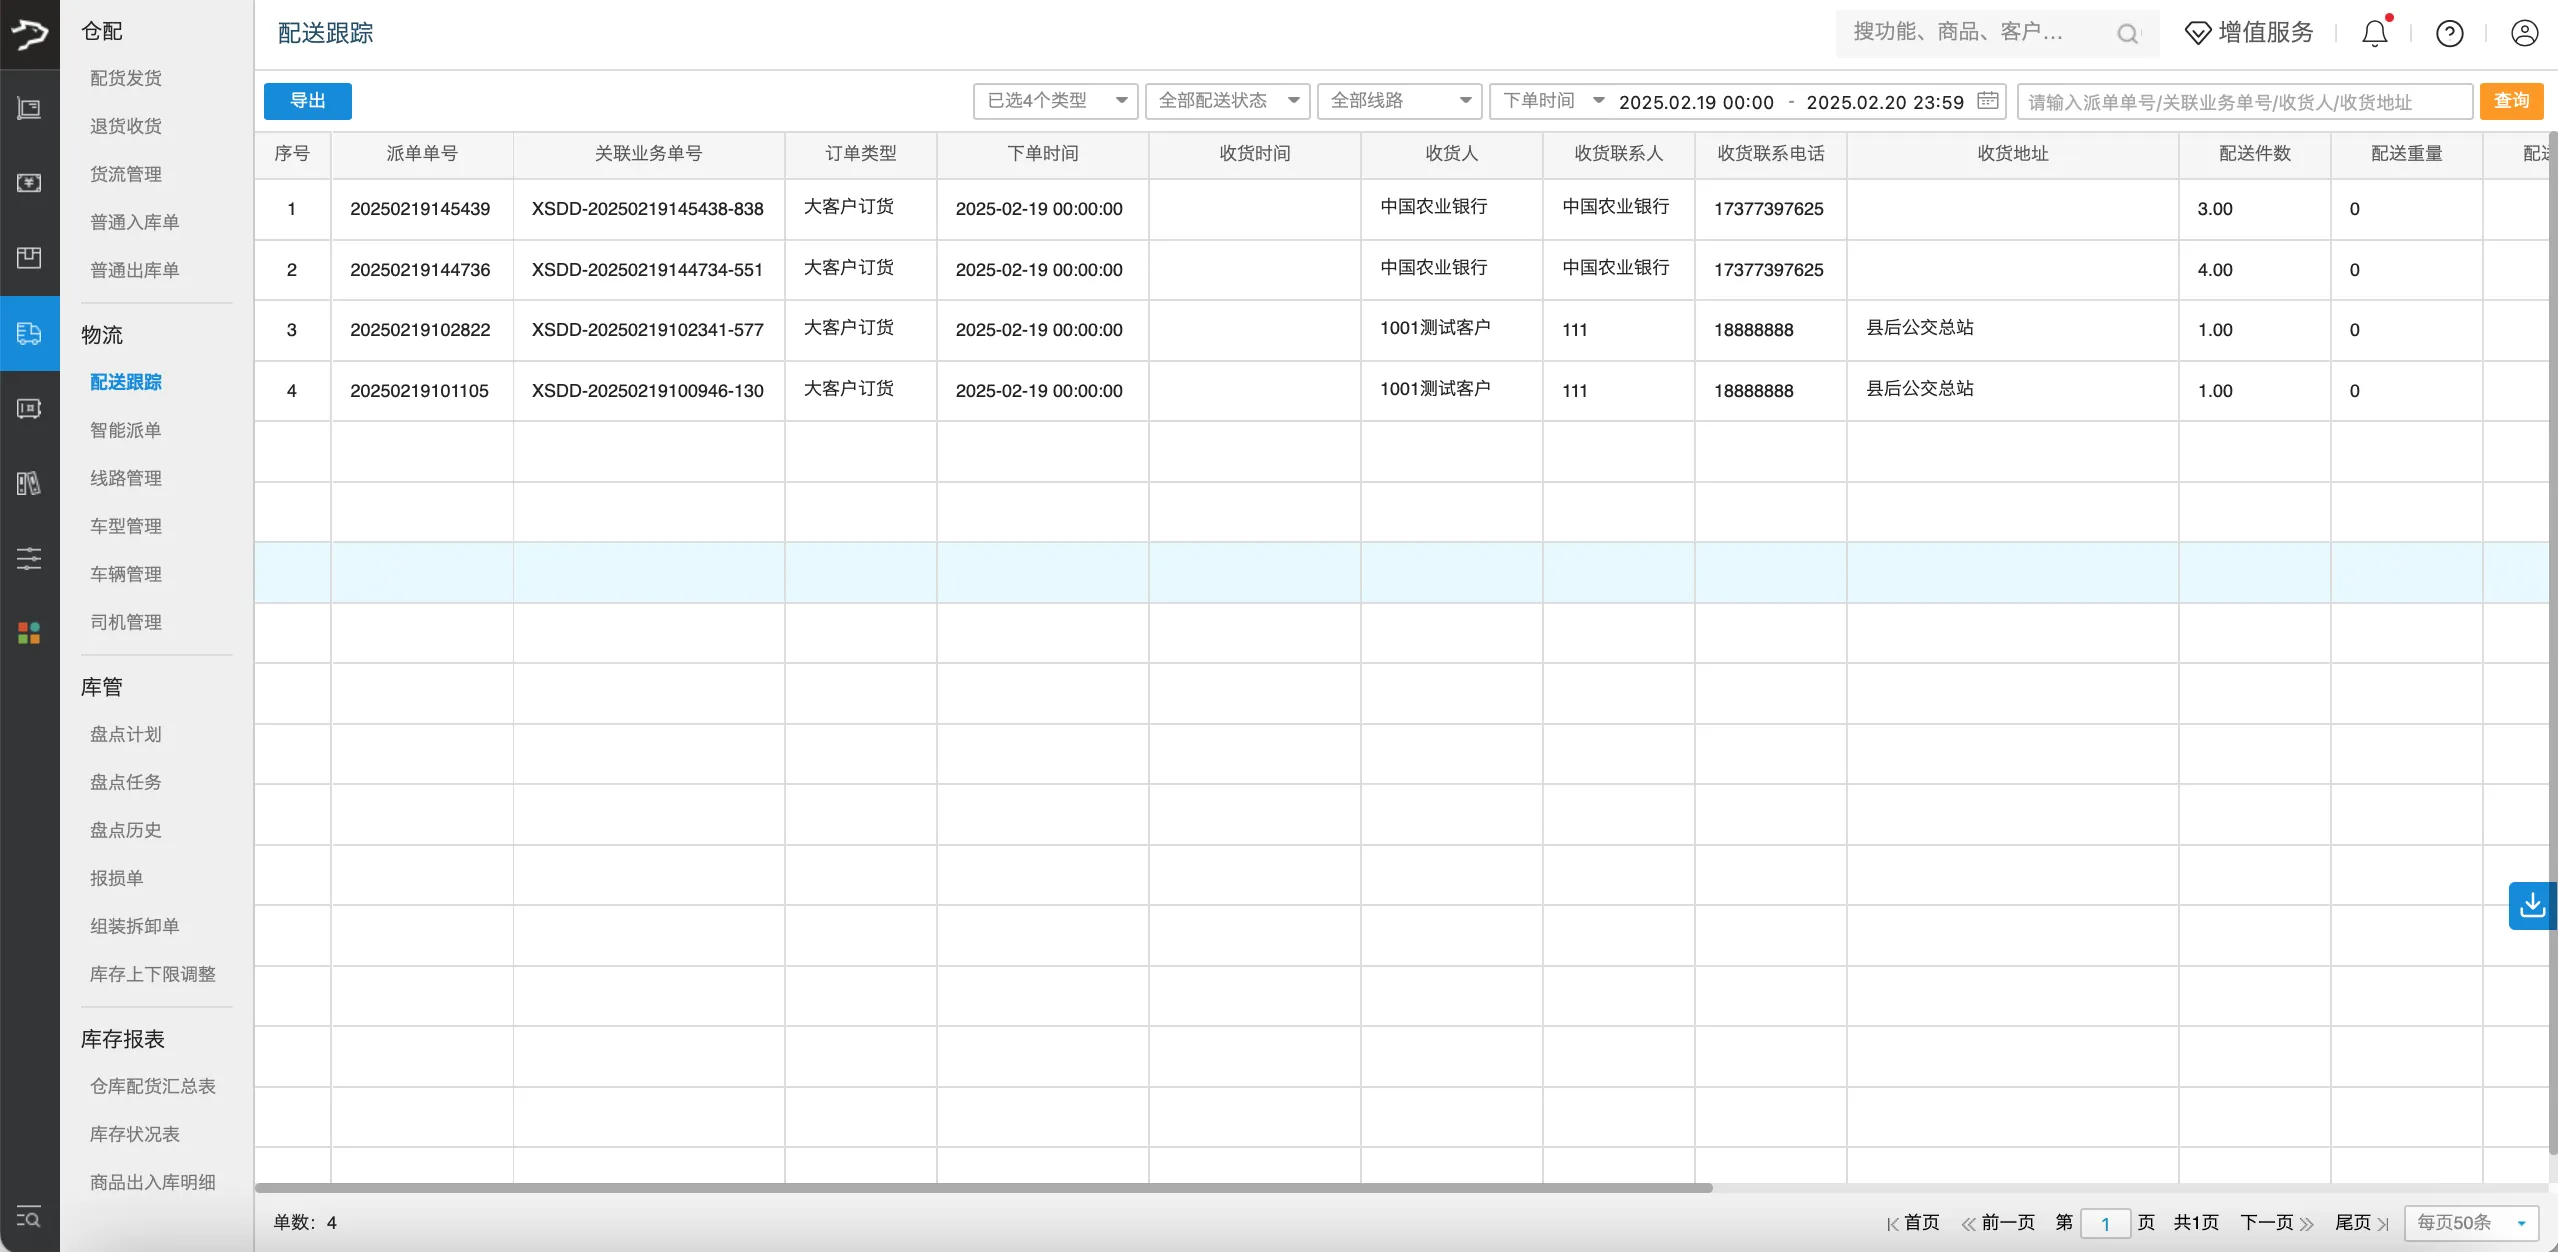
Task: Open the 已选4个类型 filter dropdown
Action: (1054, 101)
